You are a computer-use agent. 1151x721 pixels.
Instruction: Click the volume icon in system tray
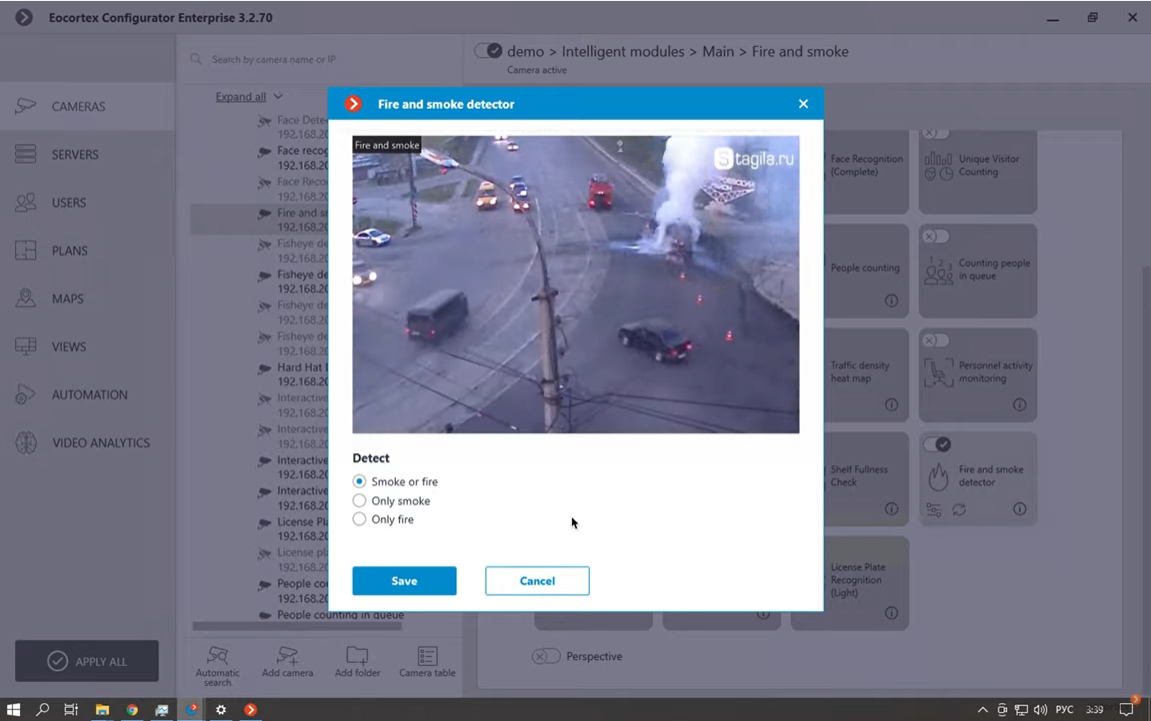(x=1040, y=709)
